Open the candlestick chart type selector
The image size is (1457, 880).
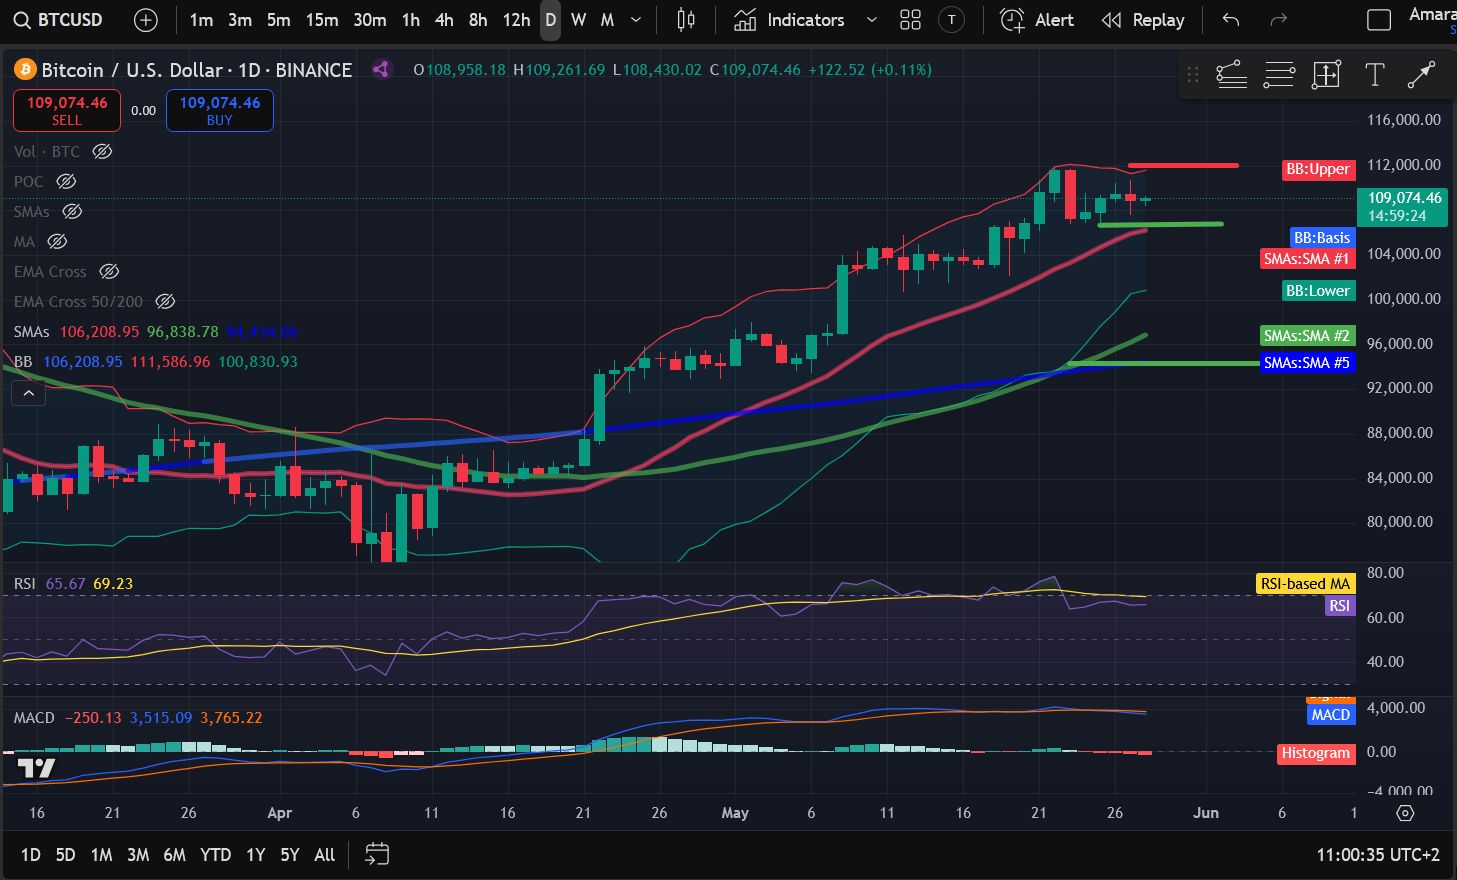pyautogui.click(x=686, y=20)
